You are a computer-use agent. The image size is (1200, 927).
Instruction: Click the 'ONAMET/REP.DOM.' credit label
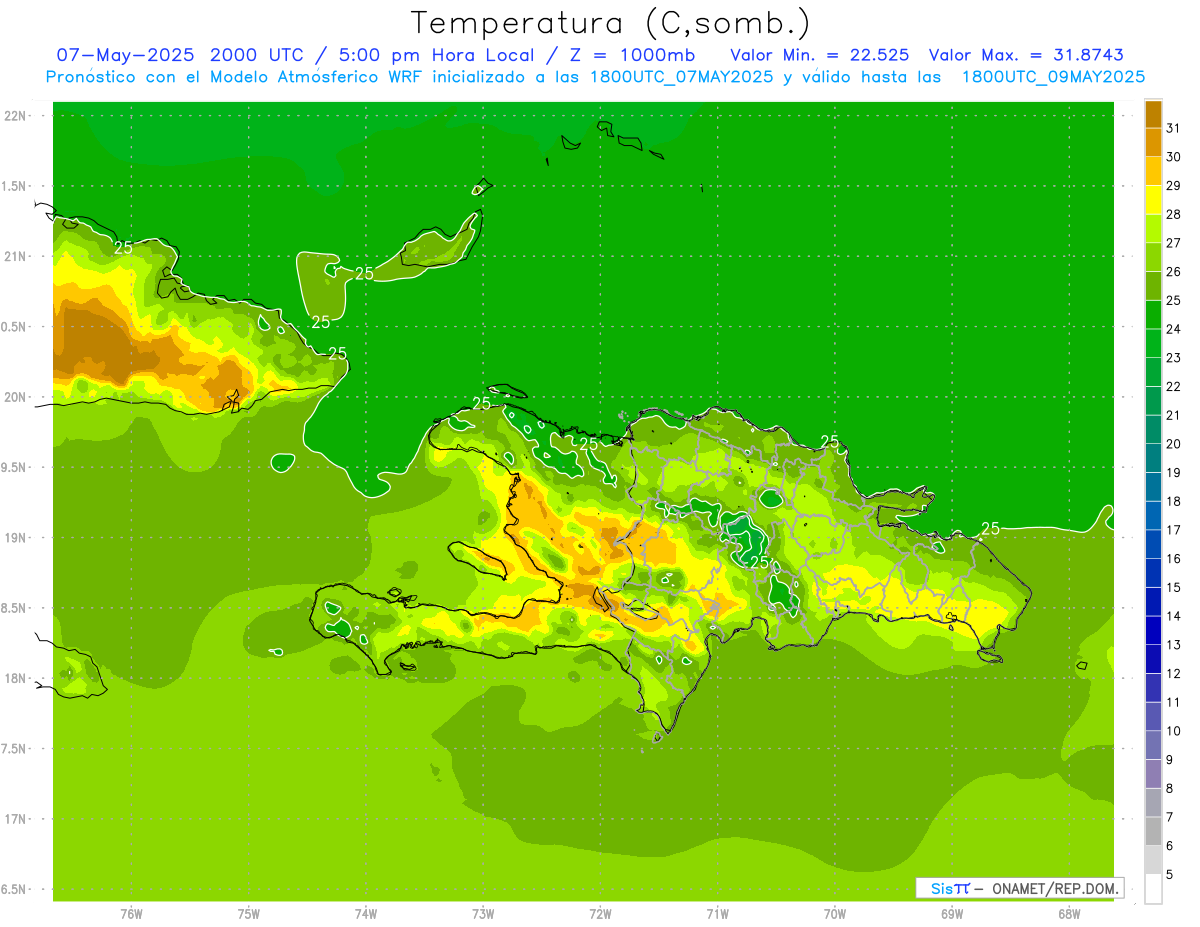[x=1055, y=888]
